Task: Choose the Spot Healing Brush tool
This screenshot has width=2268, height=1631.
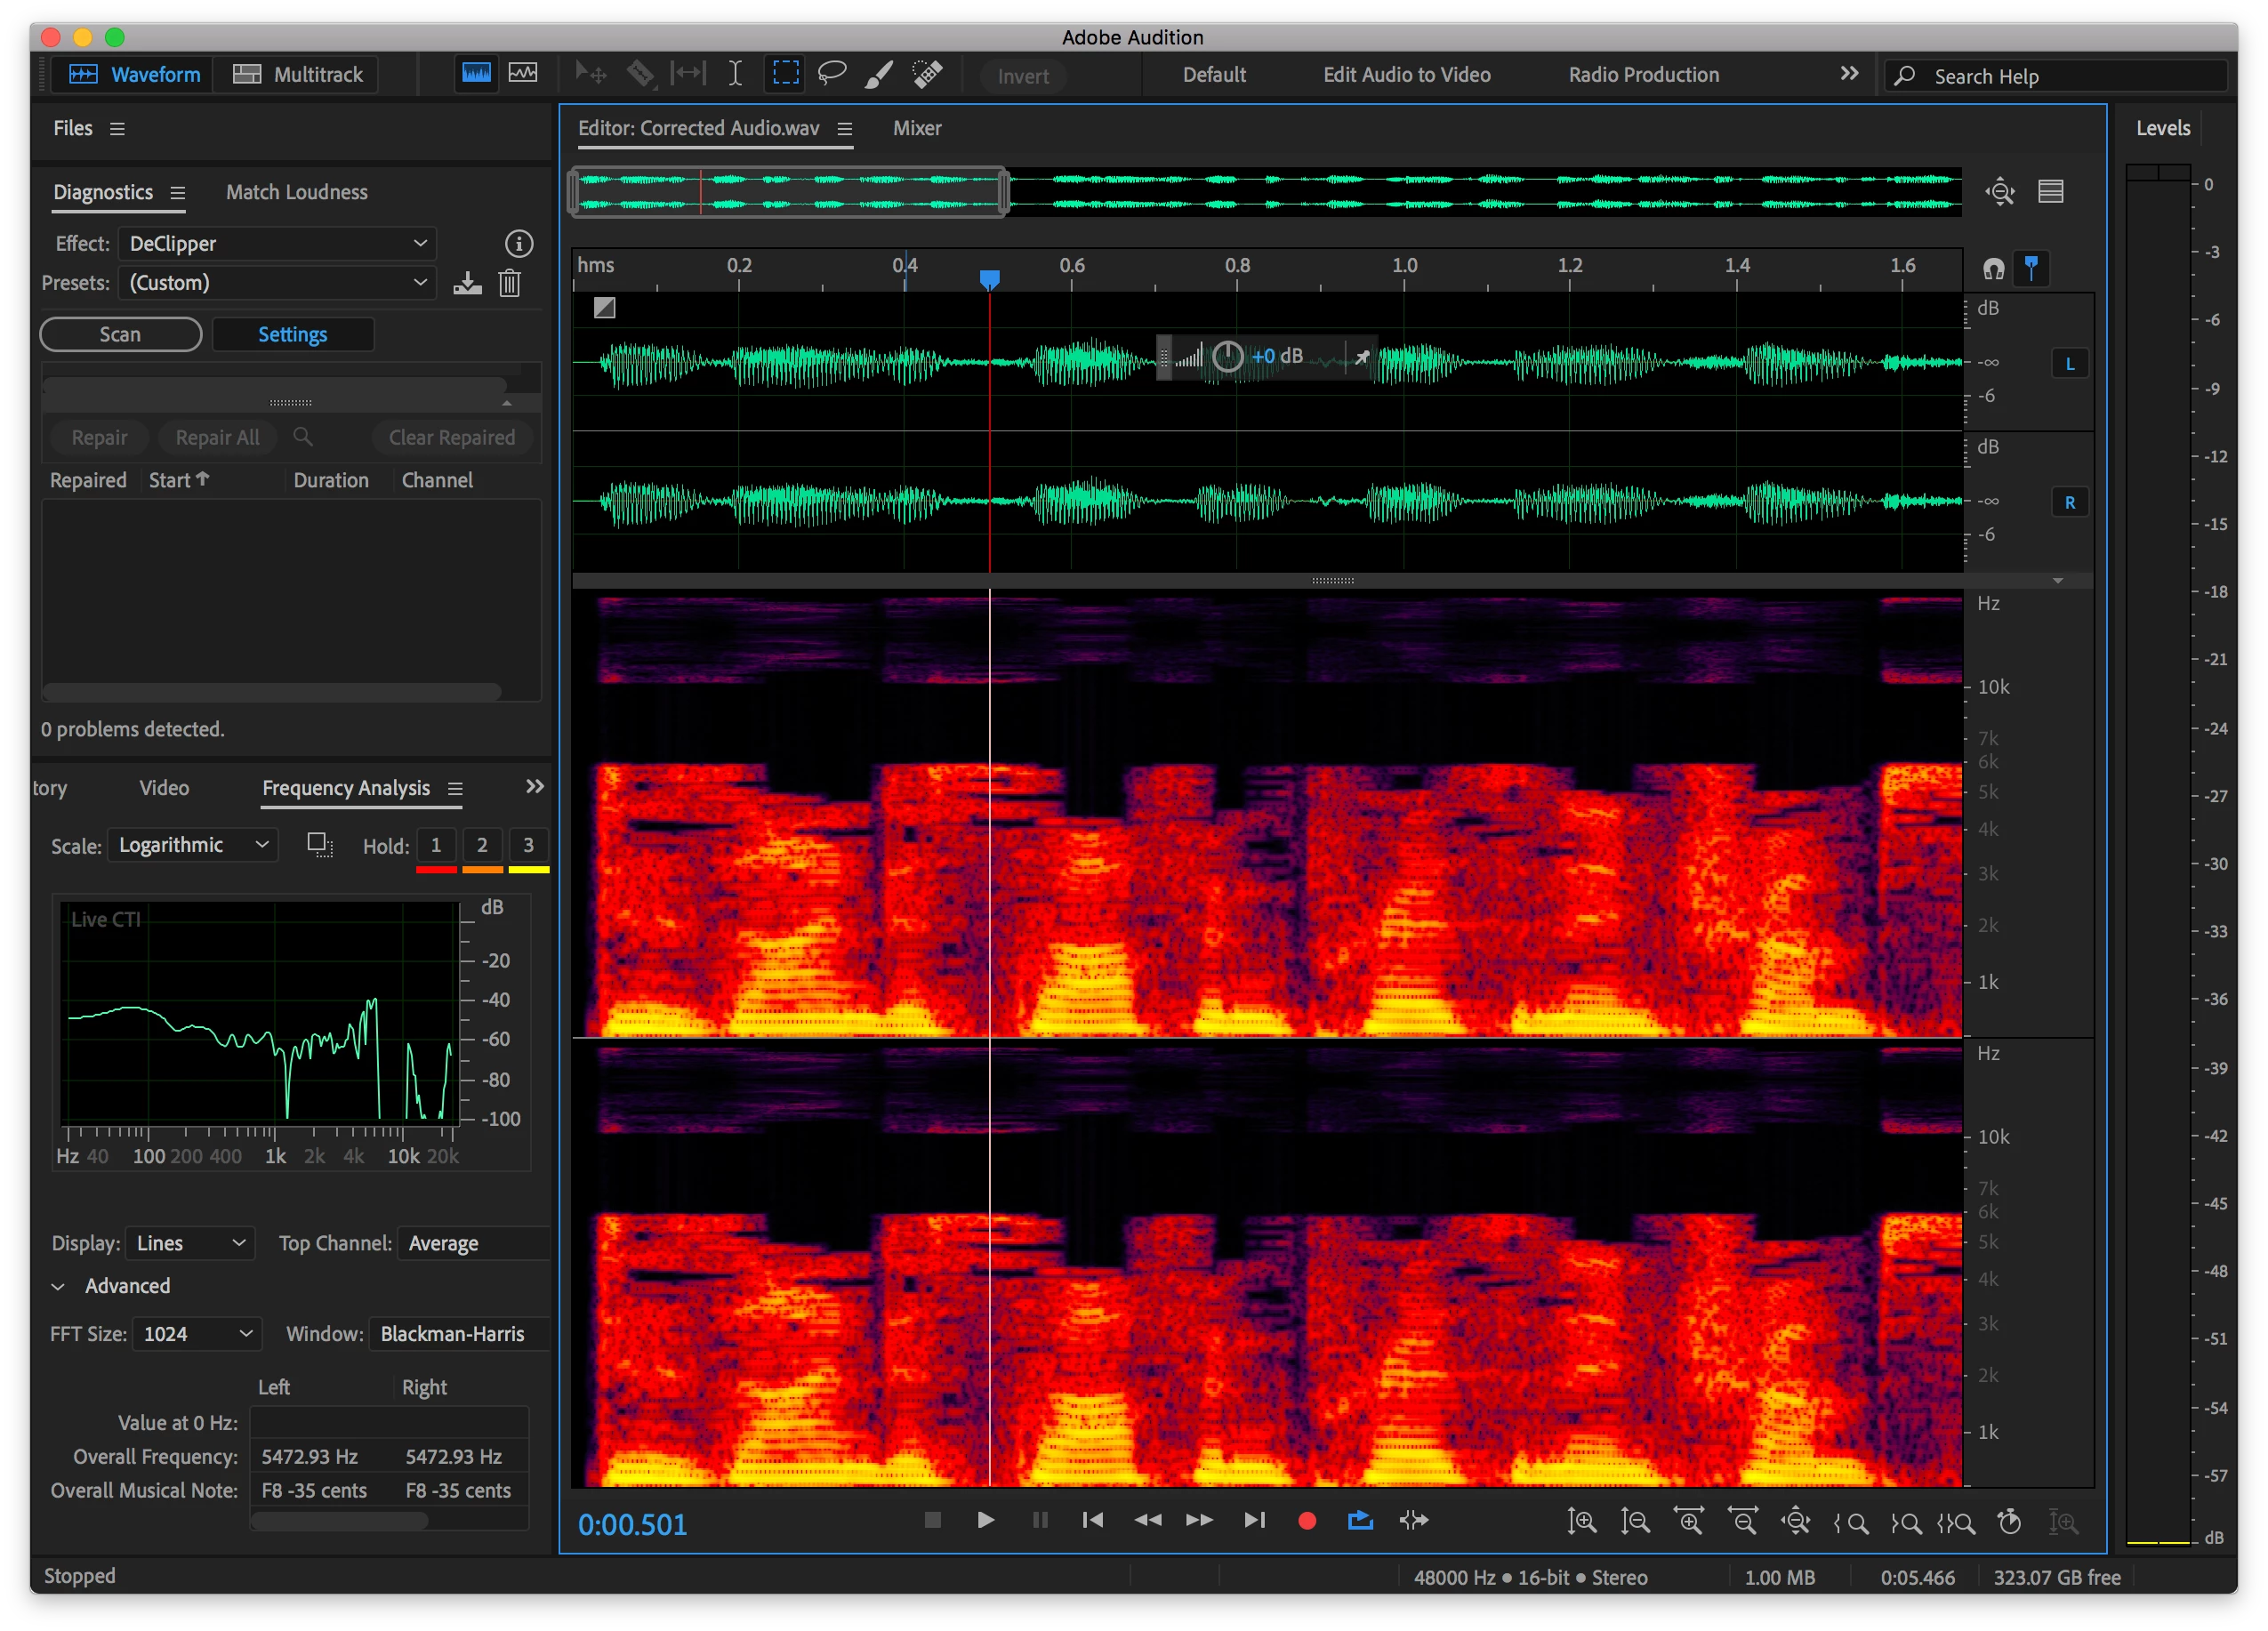Action: coord(927,73)
